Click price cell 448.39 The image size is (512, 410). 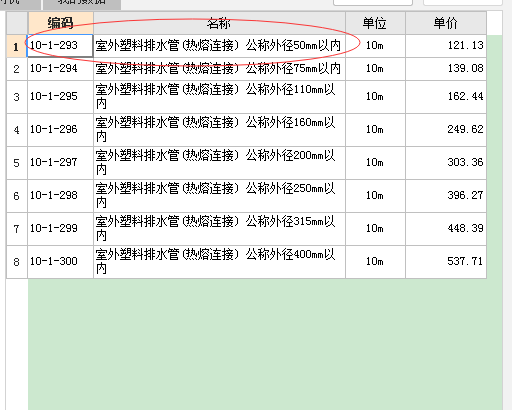(x=446, y=229)
